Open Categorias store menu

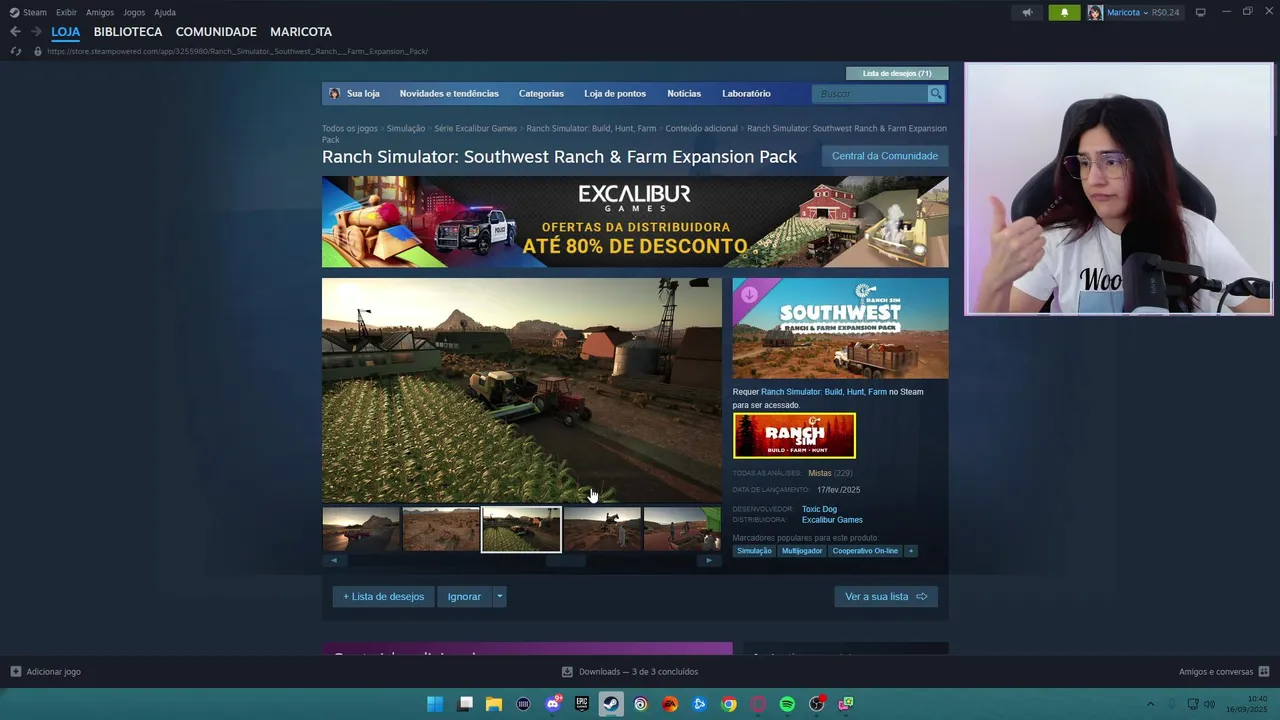pos(541,93)
